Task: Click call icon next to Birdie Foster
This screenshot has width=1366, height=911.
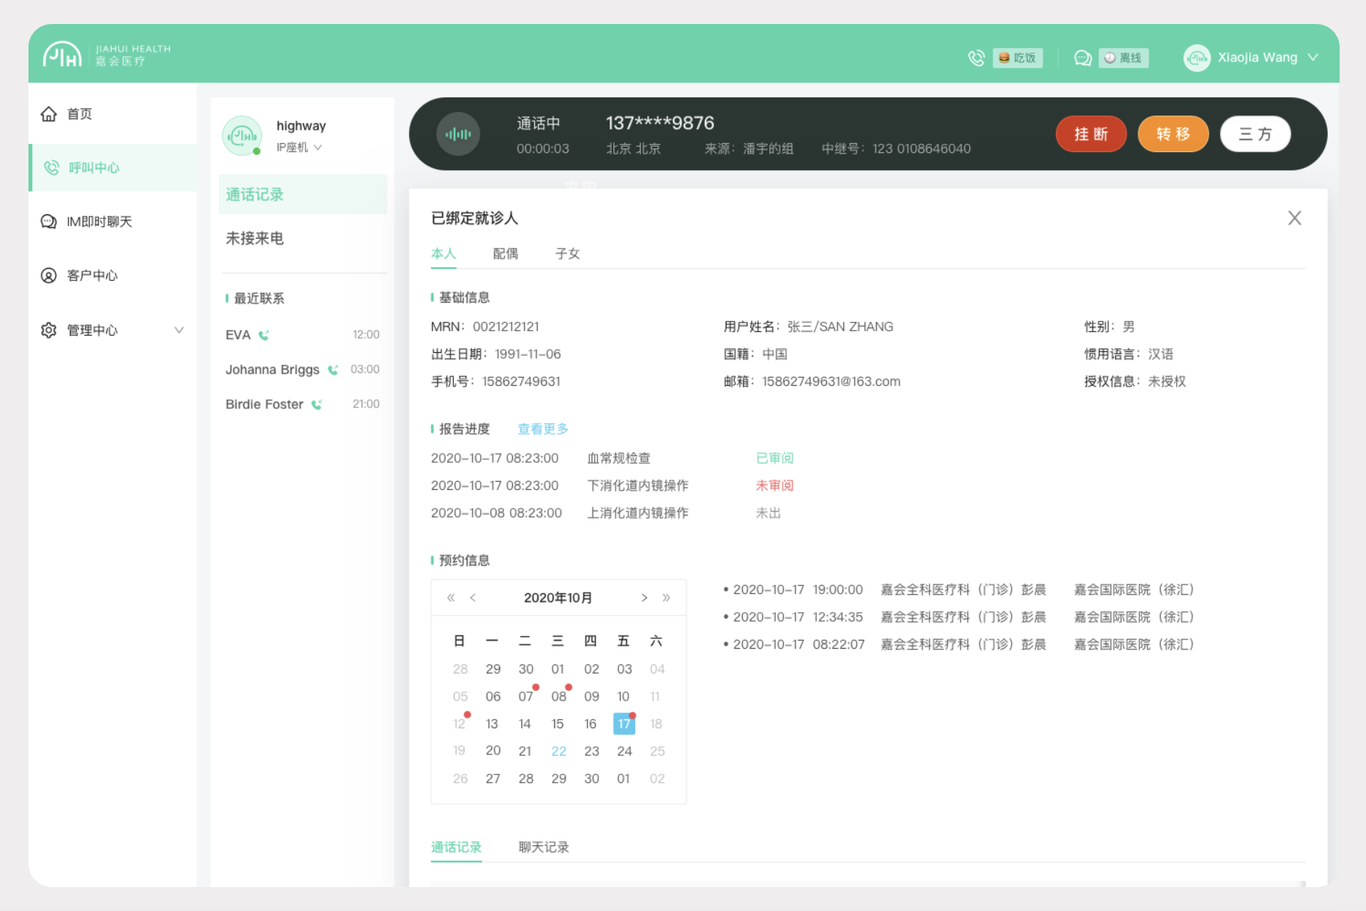Action: (317, 405)
